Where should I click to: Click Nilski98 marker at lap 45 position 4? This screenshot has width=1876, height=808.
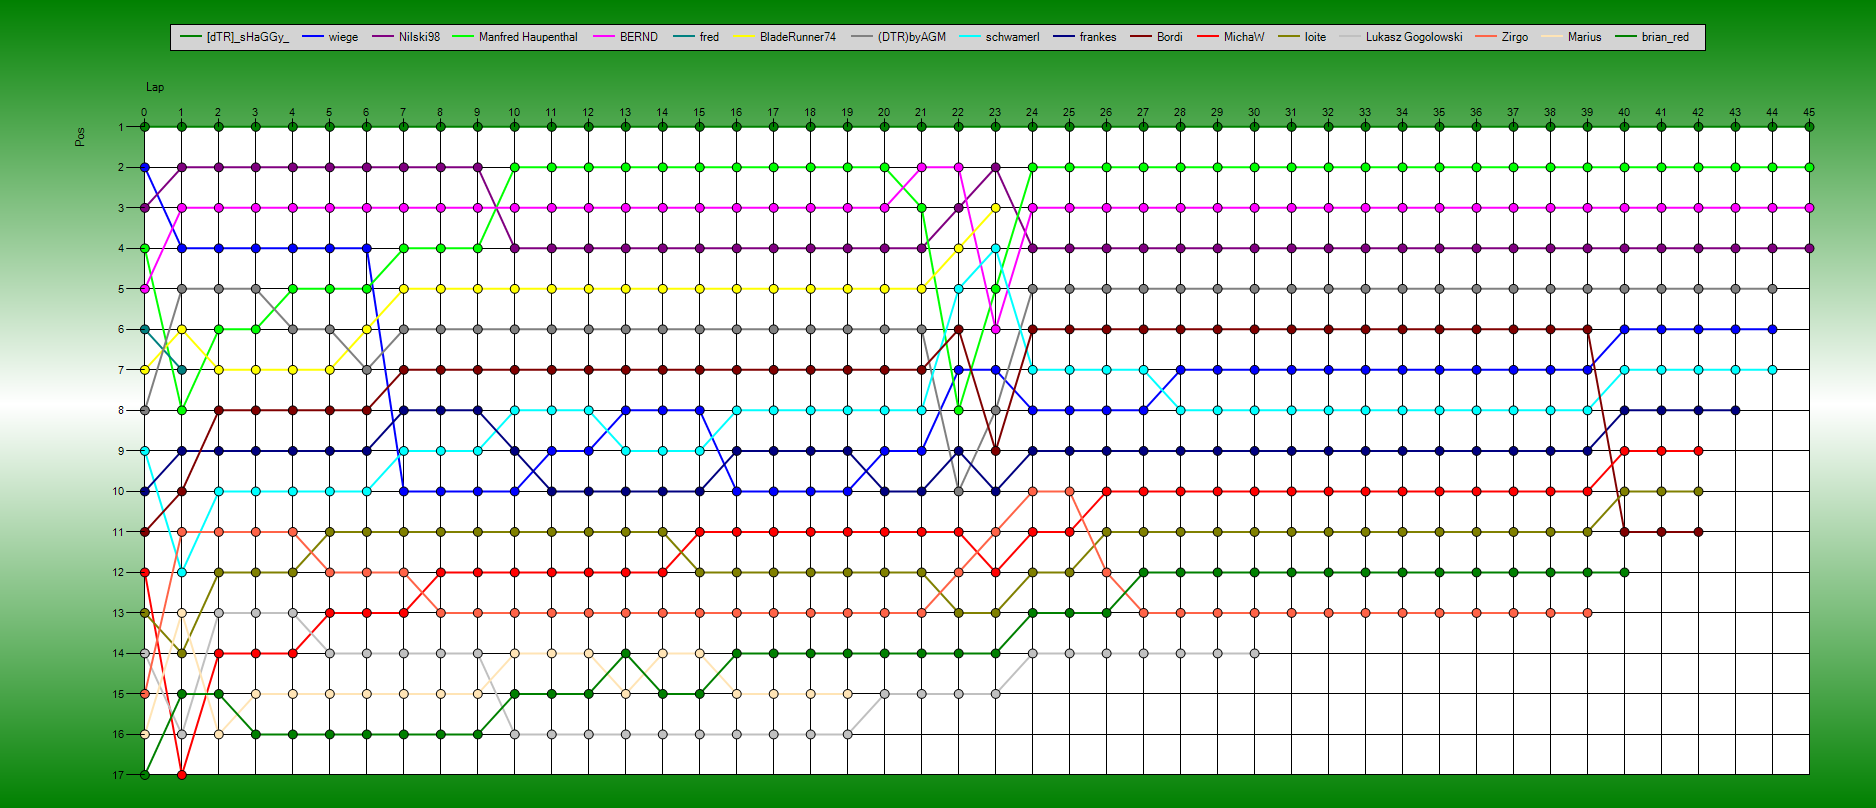1809,248
